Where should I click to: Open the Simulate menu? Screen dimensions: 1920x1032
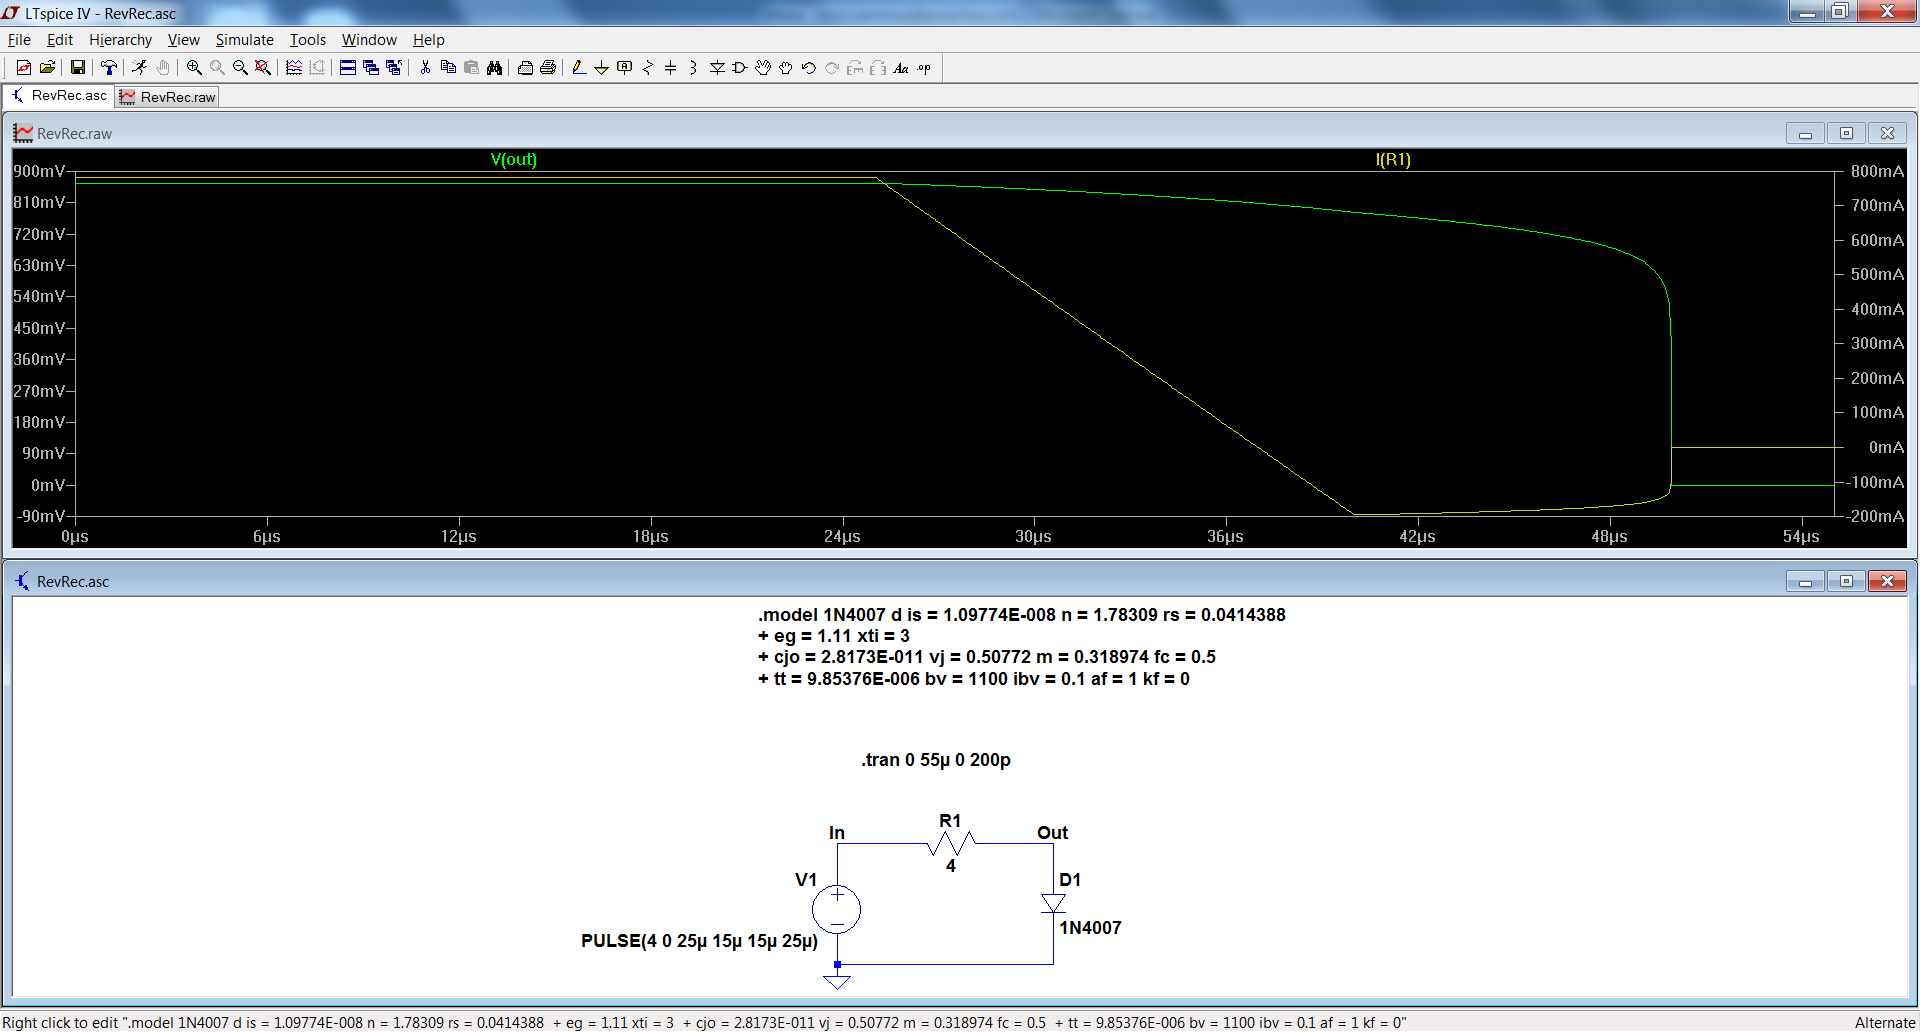pos(244,40)
